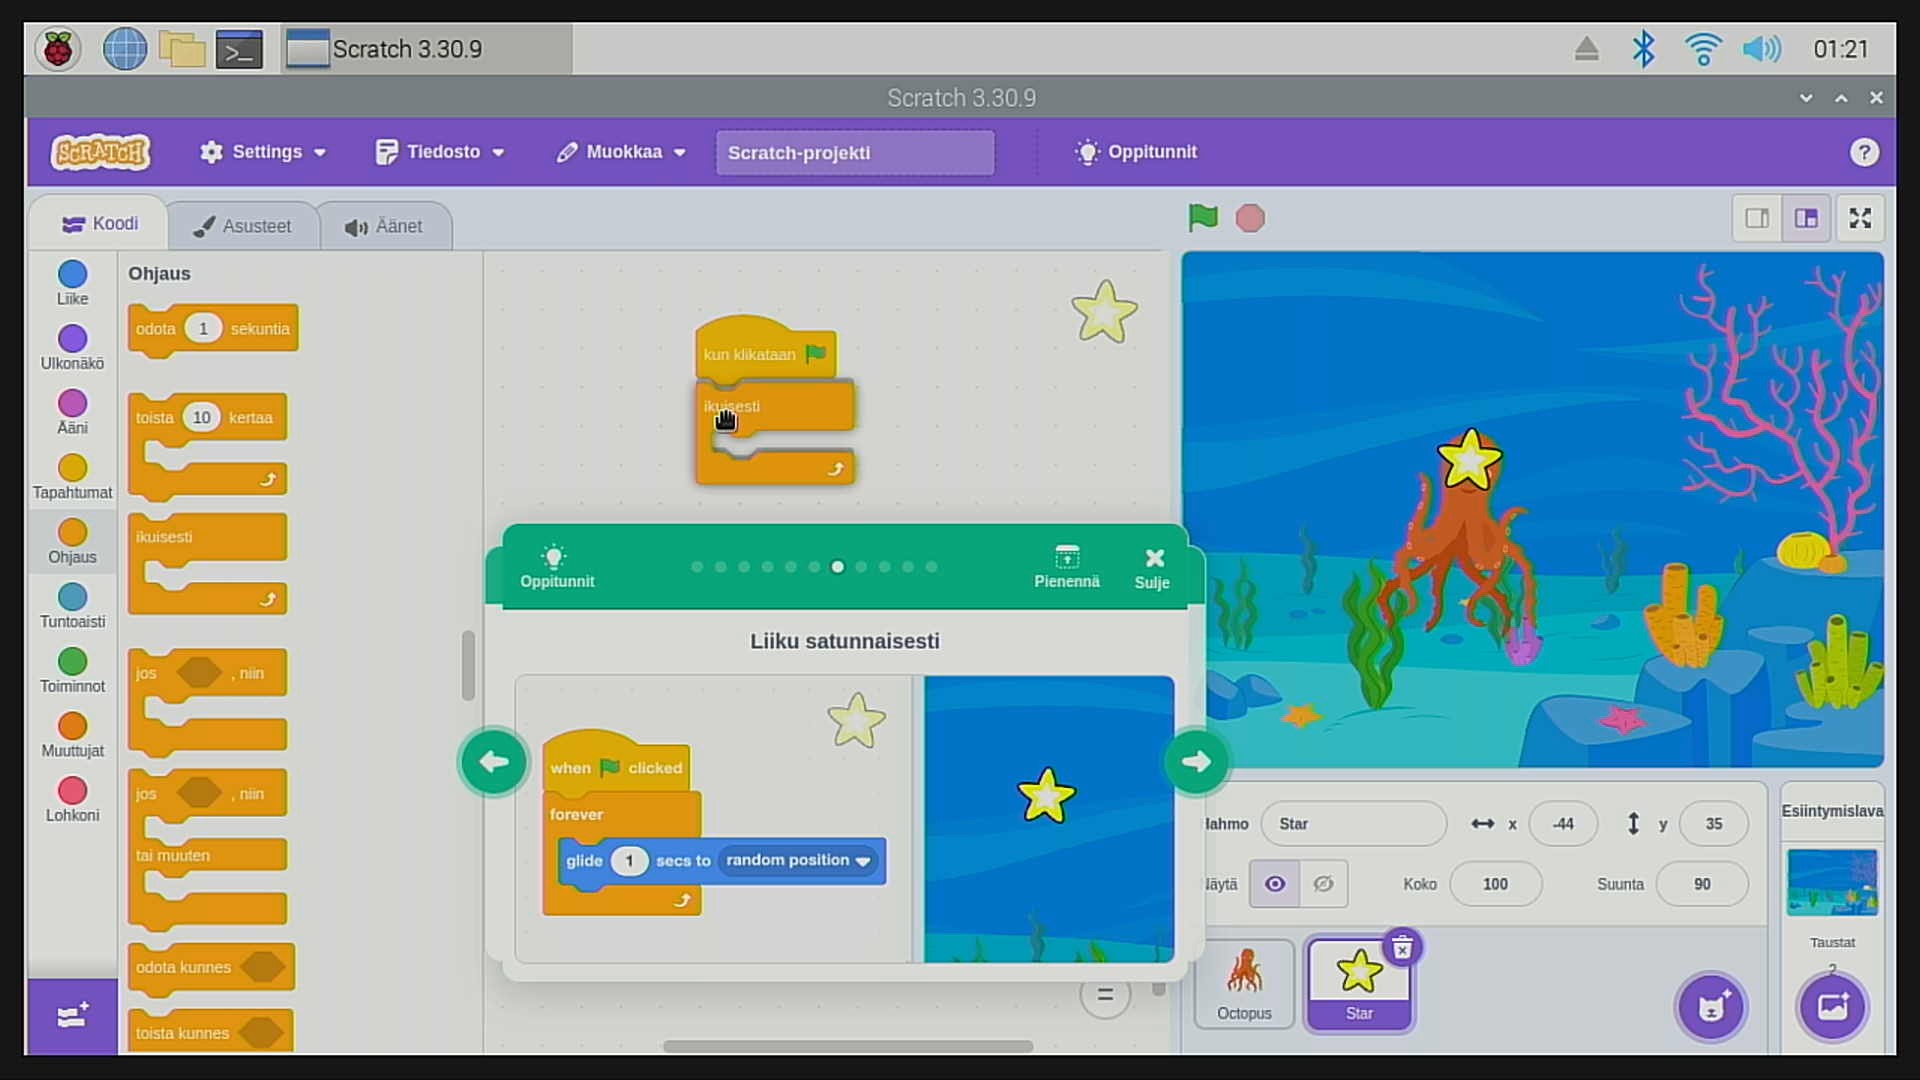Screen dimensions: 1920x1080
Task: Open the Wi-Fi network menu
Action: tap(1702, 49)
